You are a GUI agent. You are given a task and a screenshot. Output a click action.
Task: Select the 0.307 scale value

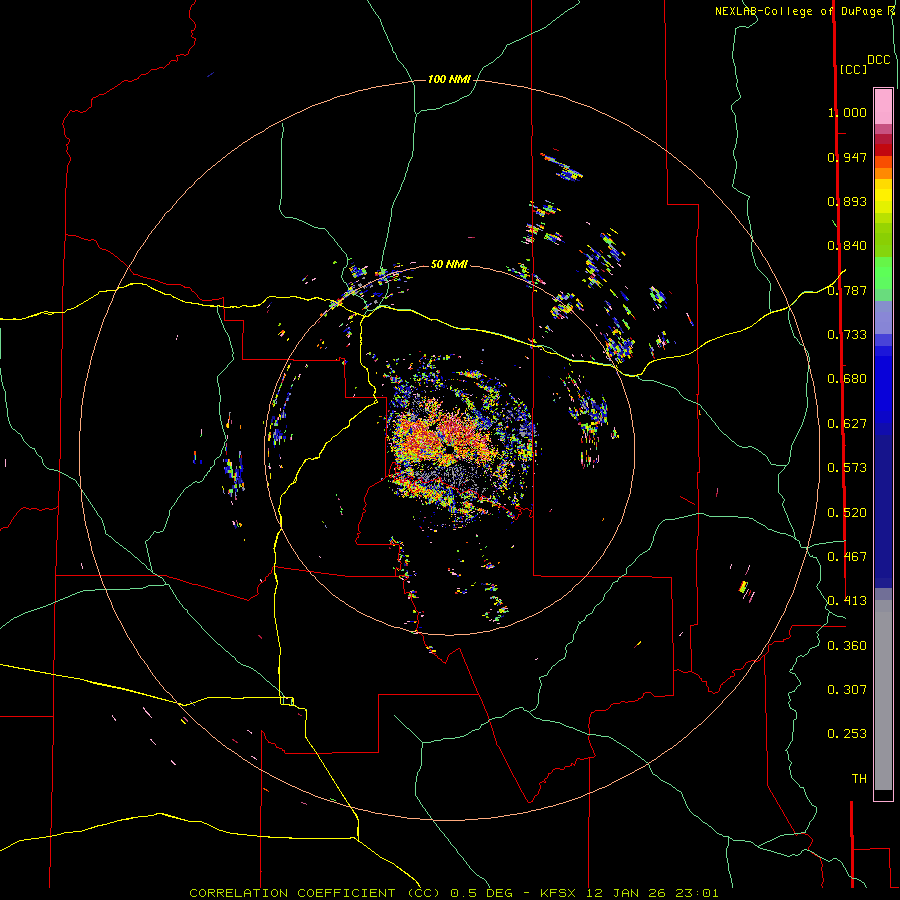pyautogui.click(x=847, y=690)
